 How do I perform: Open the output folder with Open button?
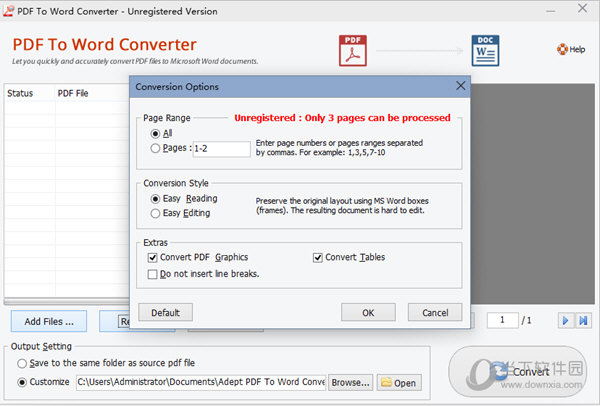(399, 382)
